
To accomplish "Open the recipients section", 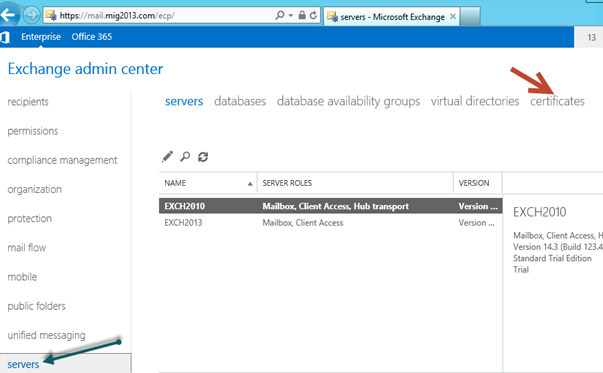I will [x=28, y=102].
